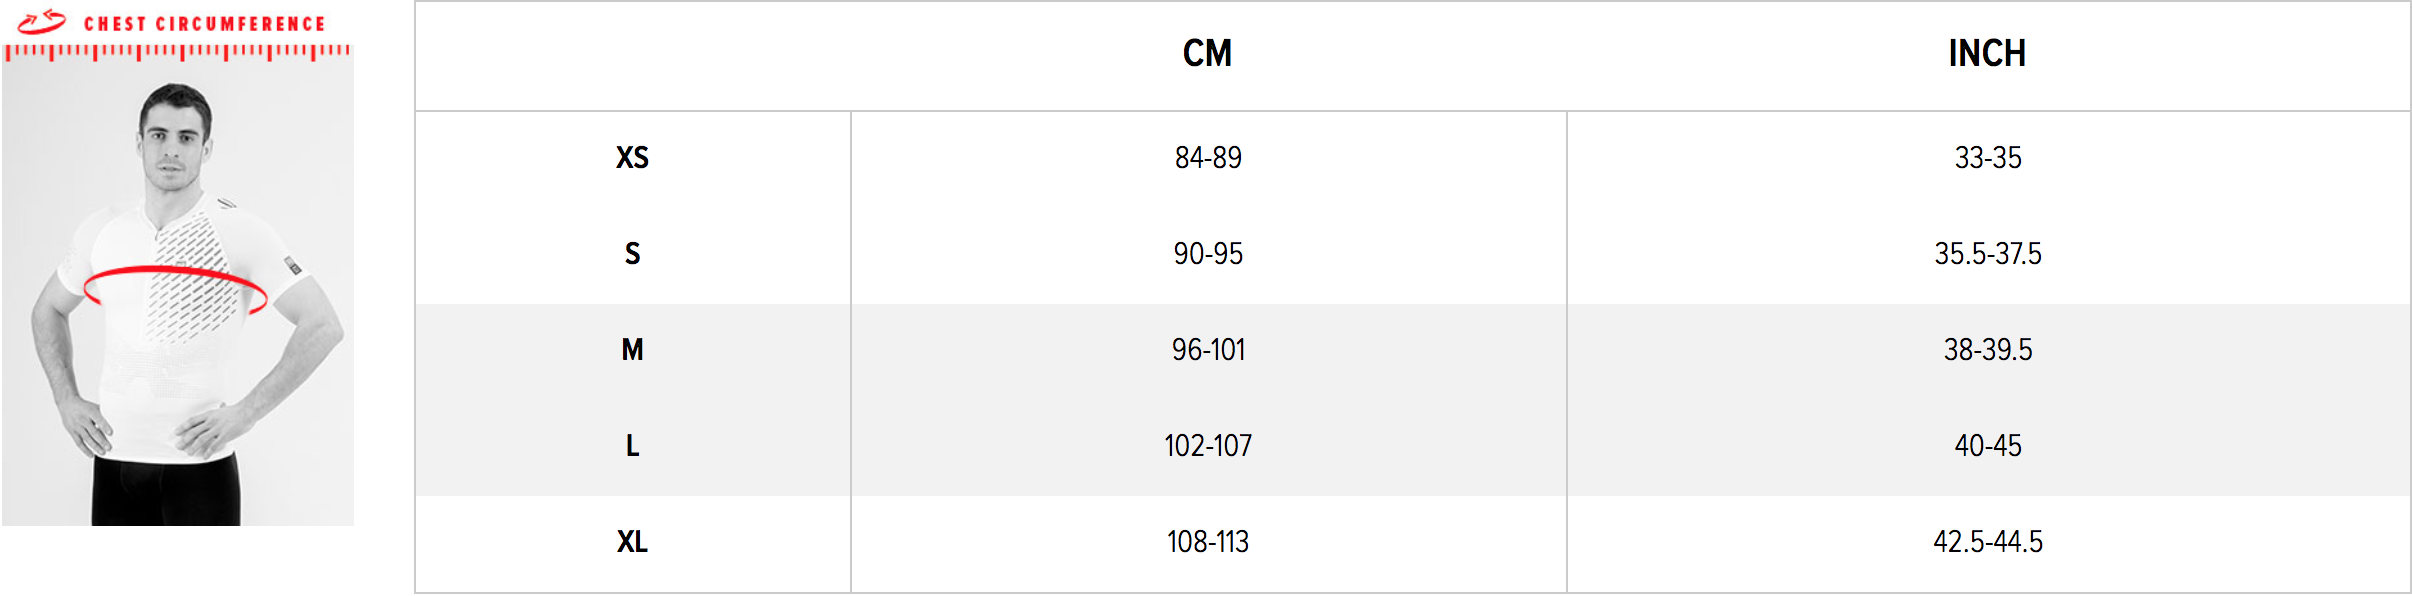Select the INCH column header
This screenshot has height=596, width=2412.
coord(1987,54)
